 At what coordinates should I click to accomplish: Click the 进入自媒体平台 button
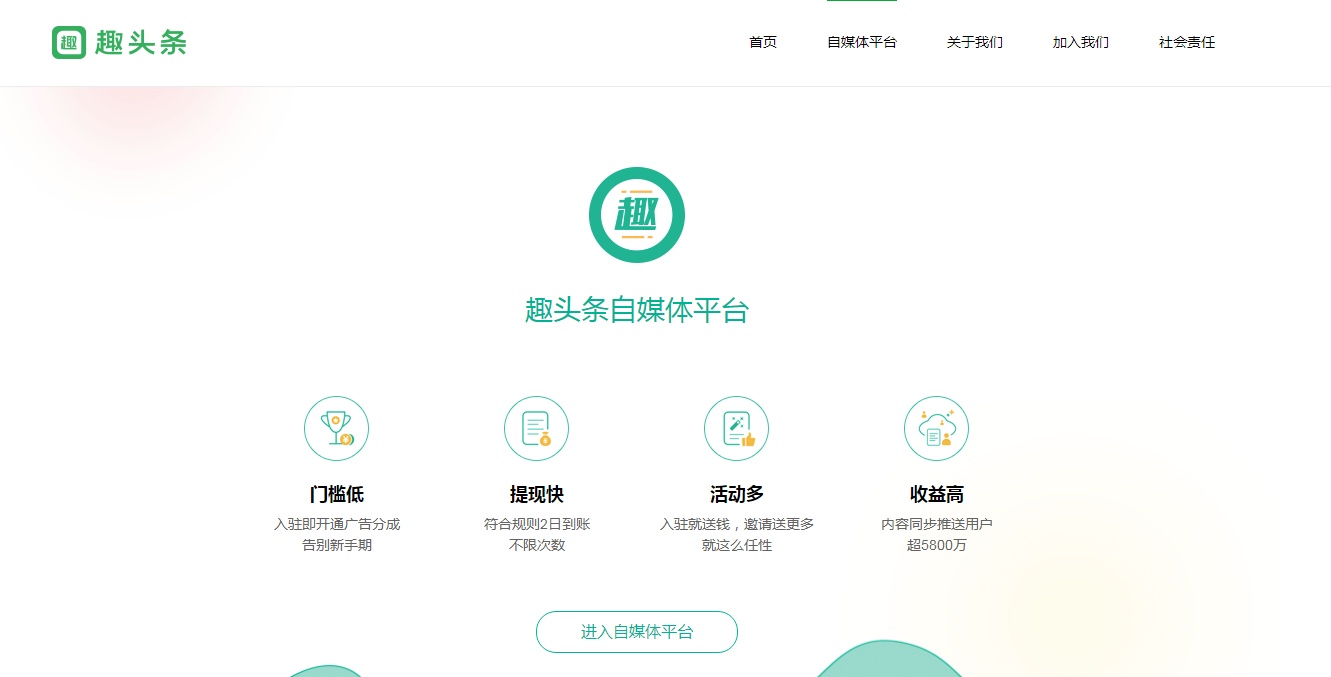coord(637,632)
